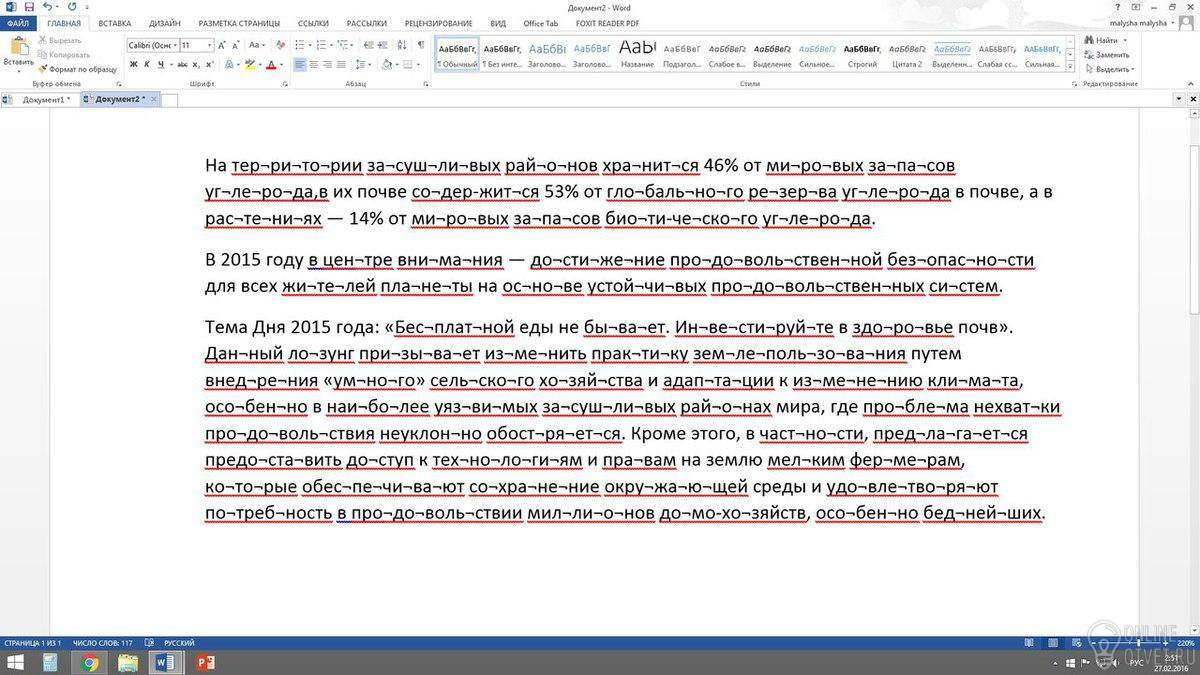This screenshot has height=675, width=1200.
Task: Toggle italic К formatting
Action: [x=147, y=65]
